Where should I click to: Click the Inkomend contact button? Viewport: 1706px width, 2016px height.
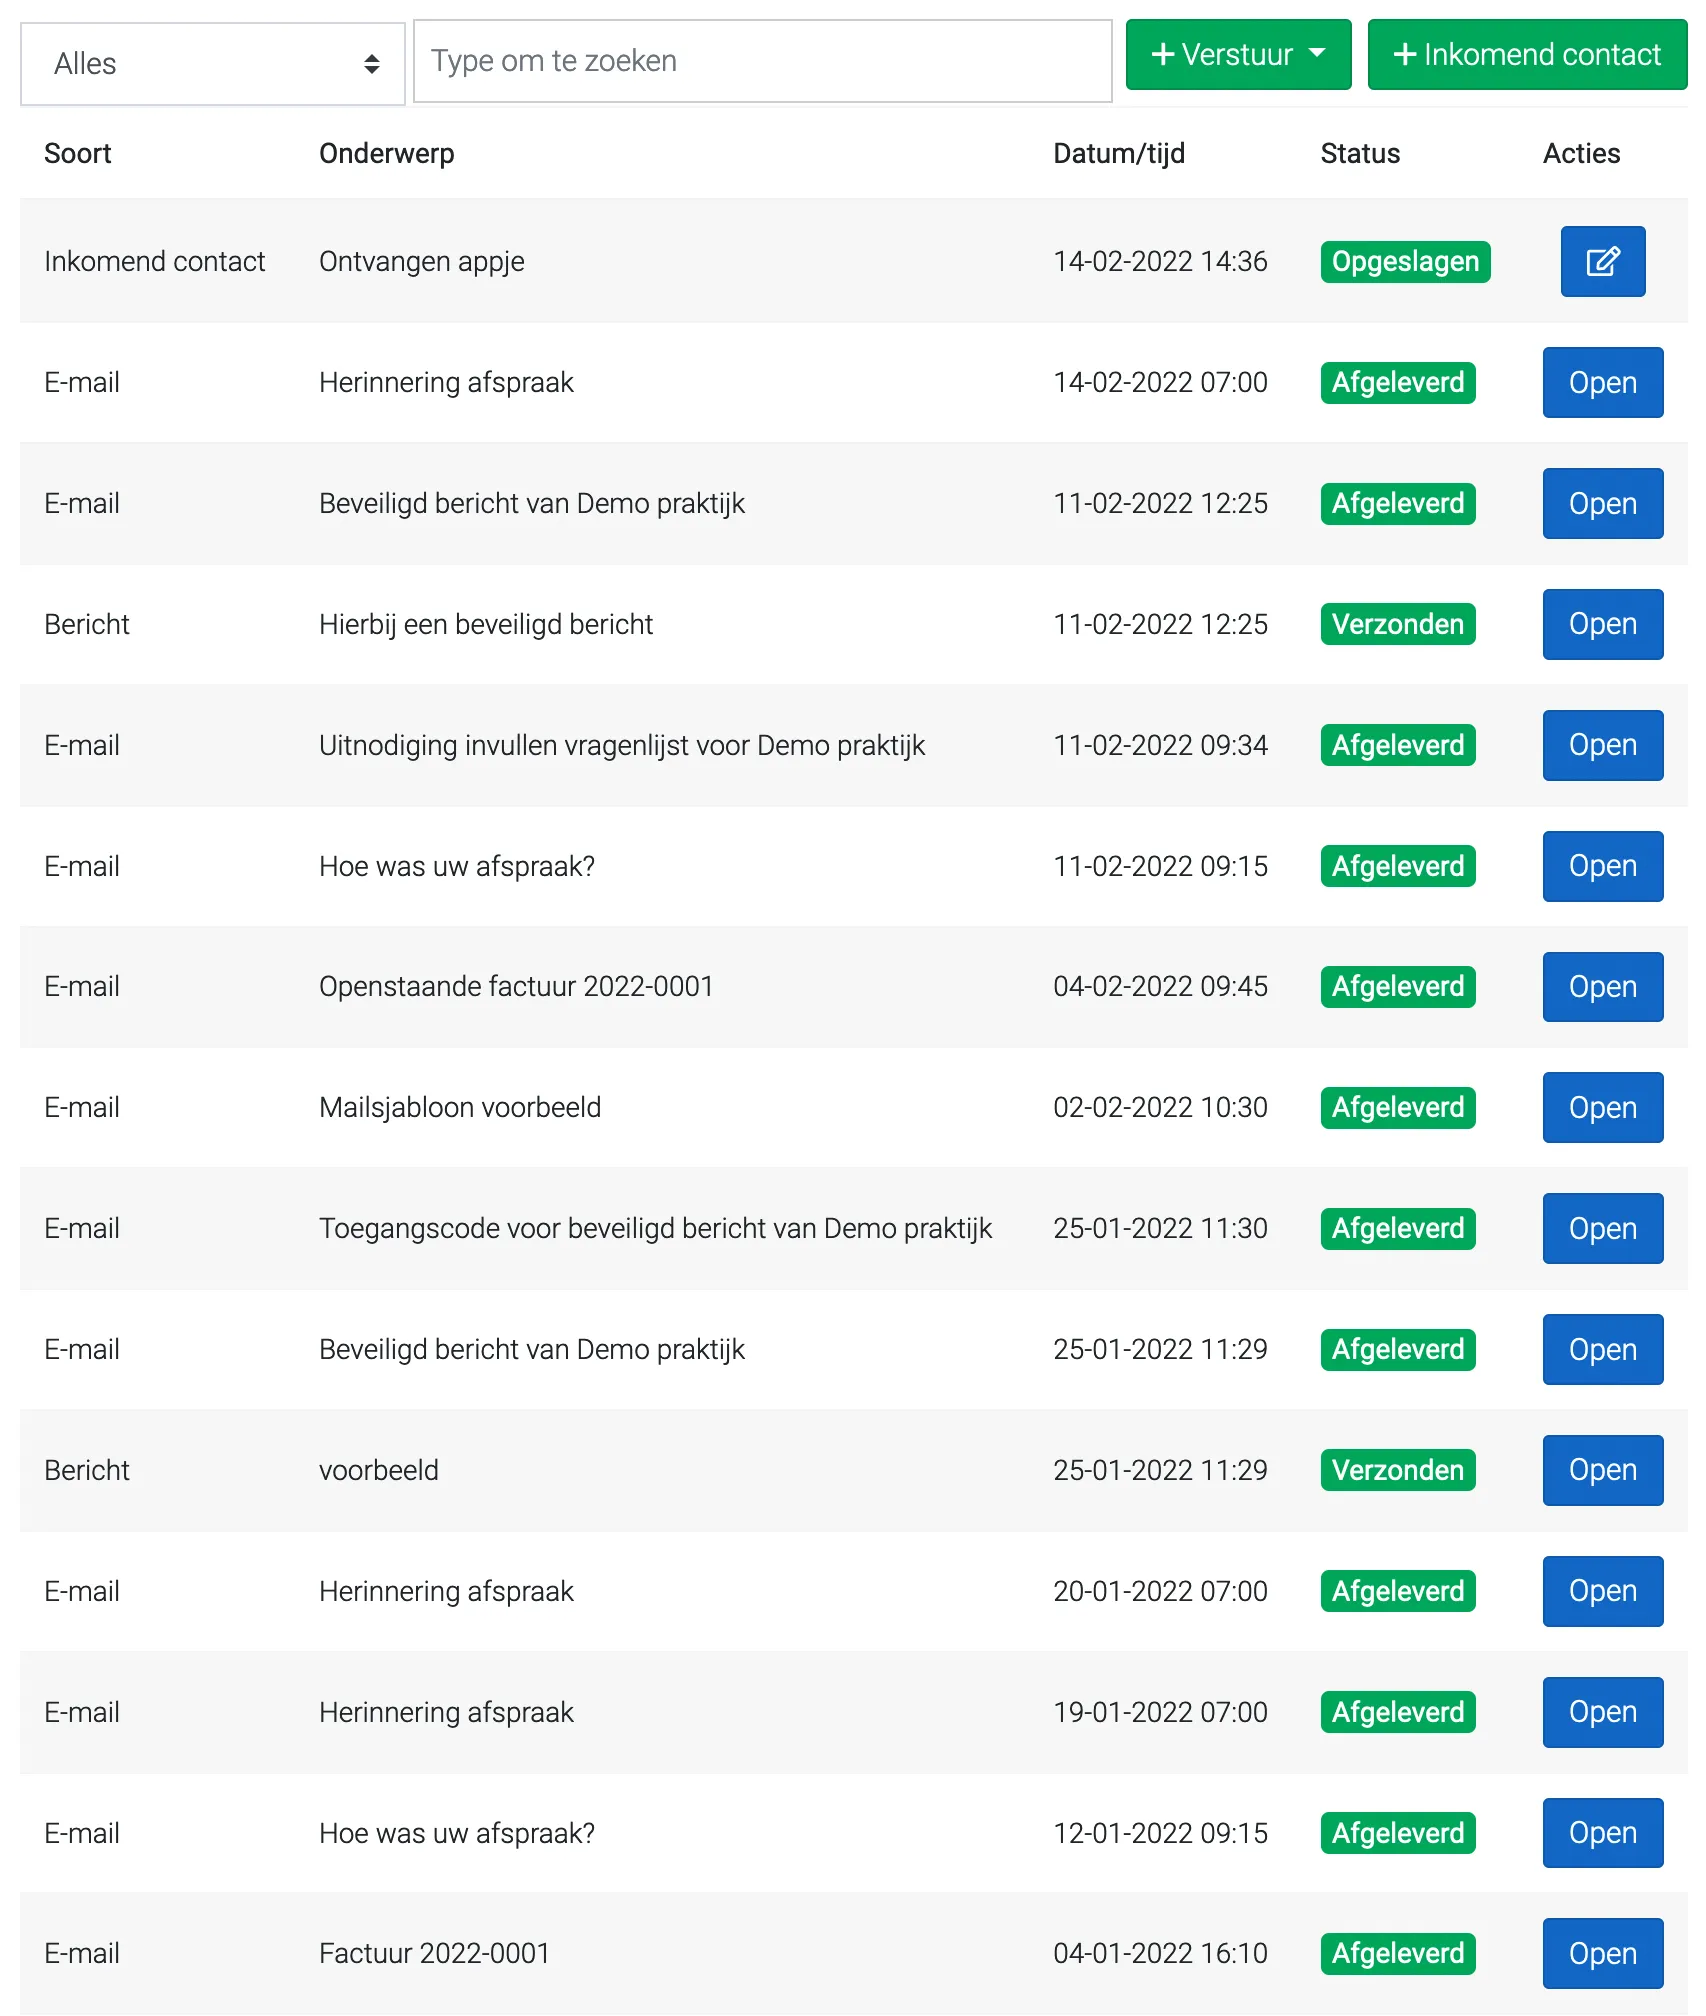pyautogui.click(x=1526, y=54)
